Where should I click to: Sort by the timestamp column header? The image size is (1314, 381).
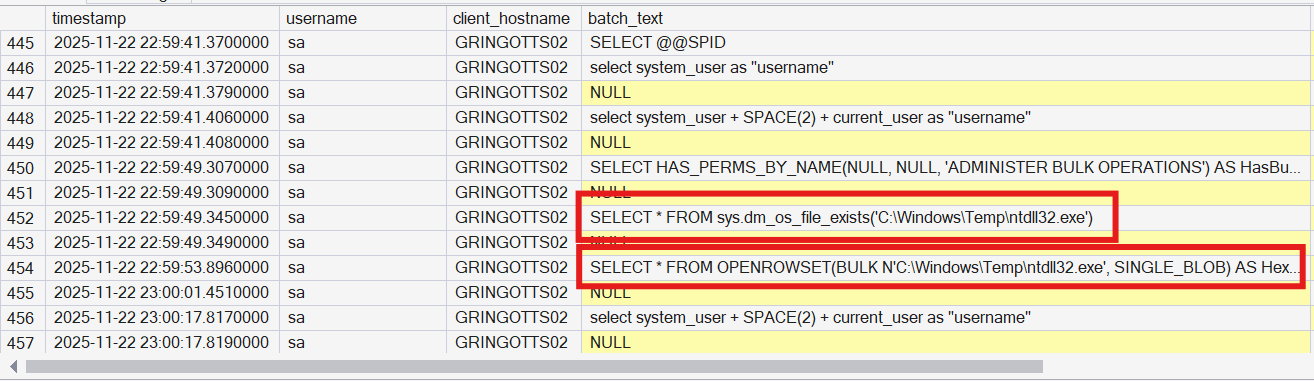click(x=162, y=19)
